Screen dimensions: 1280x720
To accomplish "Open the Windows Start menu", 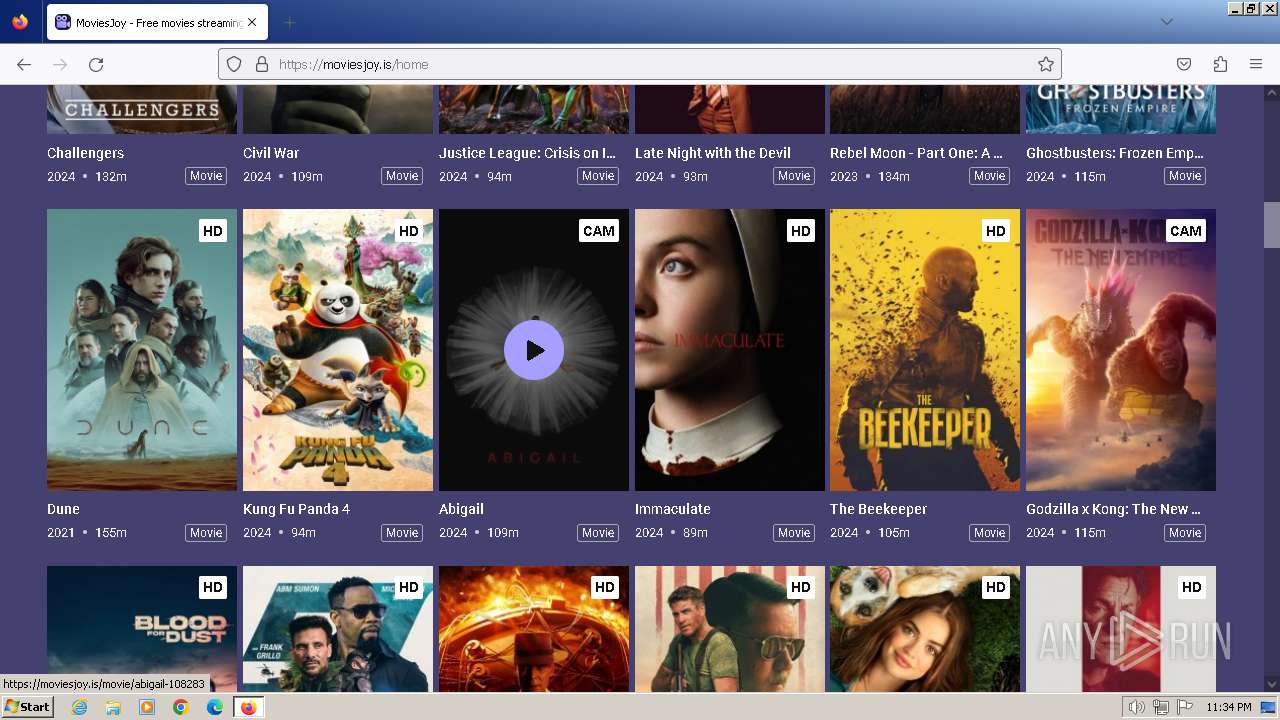I will [x=27, y=707].
